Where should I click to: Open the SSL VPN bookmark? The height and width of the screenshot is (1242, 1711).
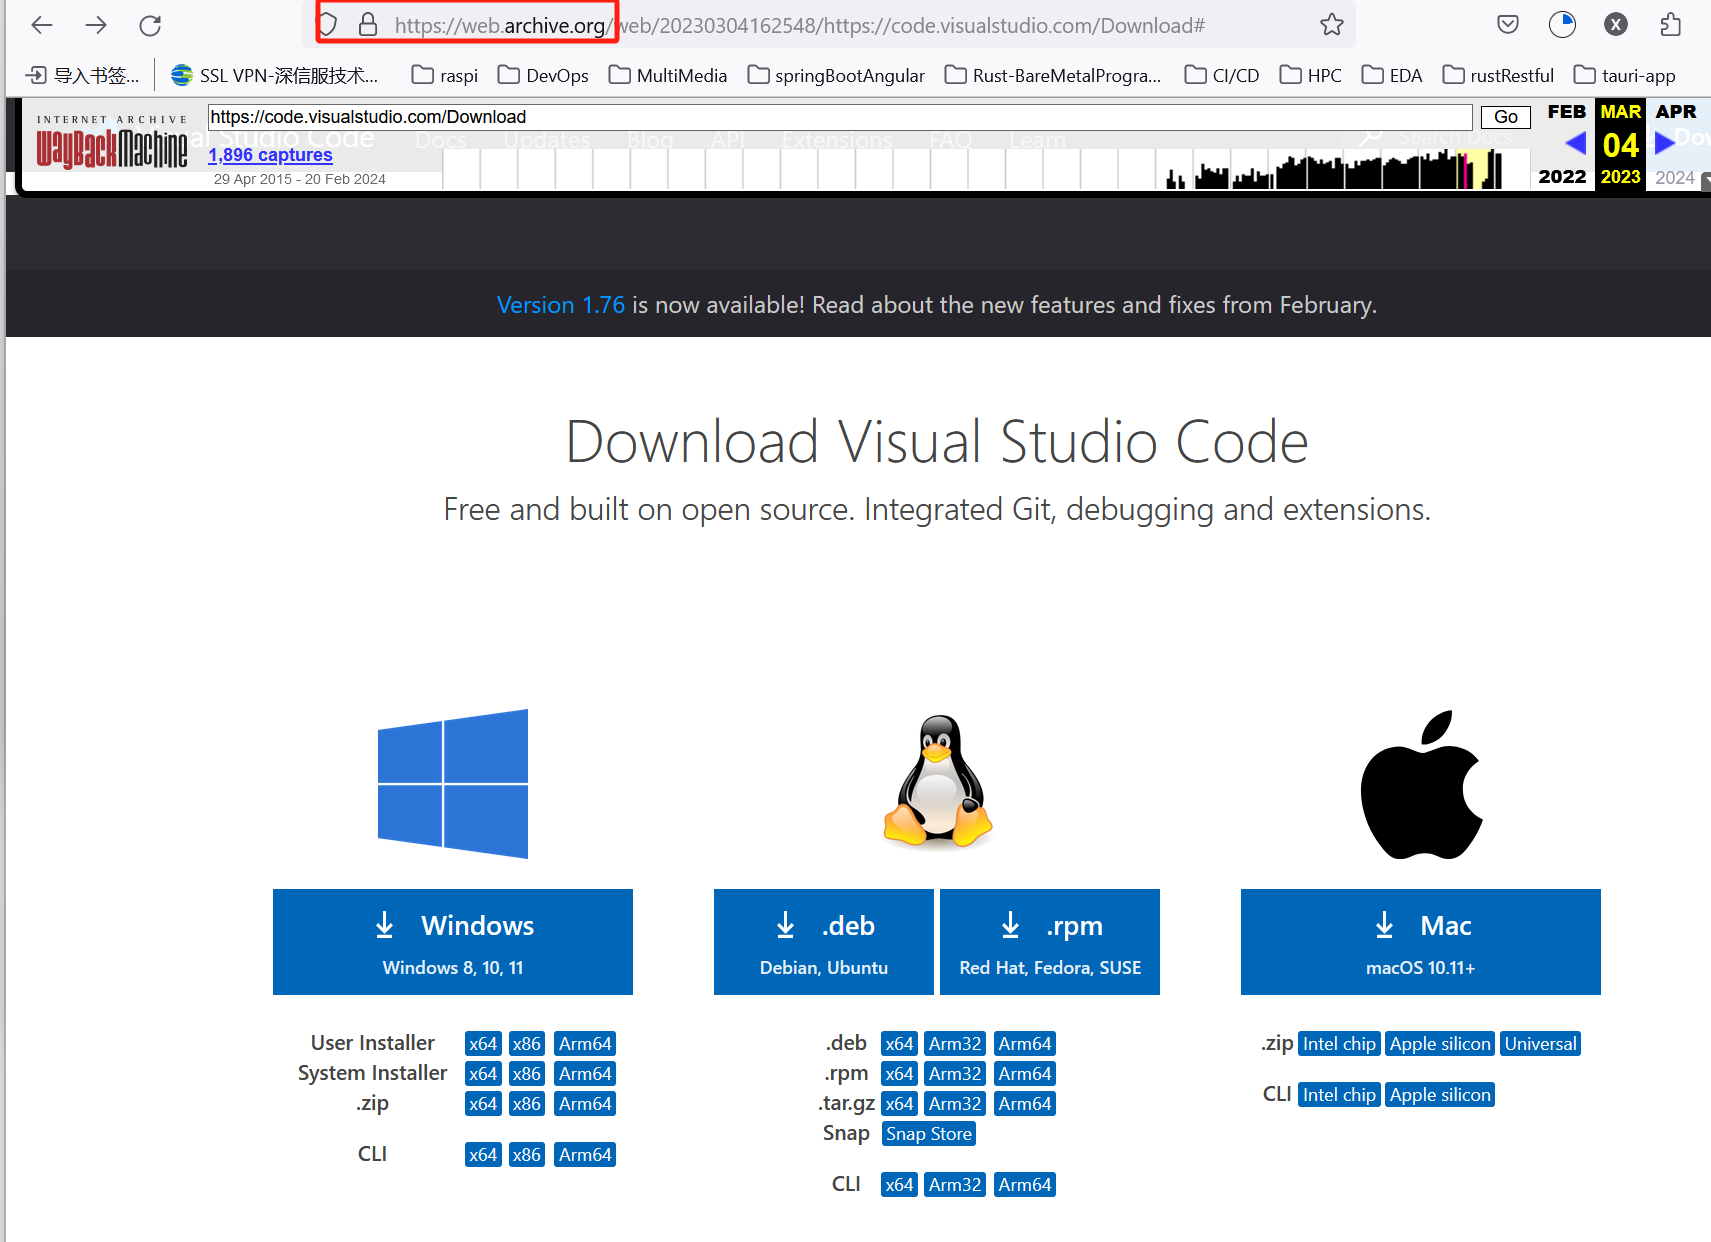[x=275, y=75]
